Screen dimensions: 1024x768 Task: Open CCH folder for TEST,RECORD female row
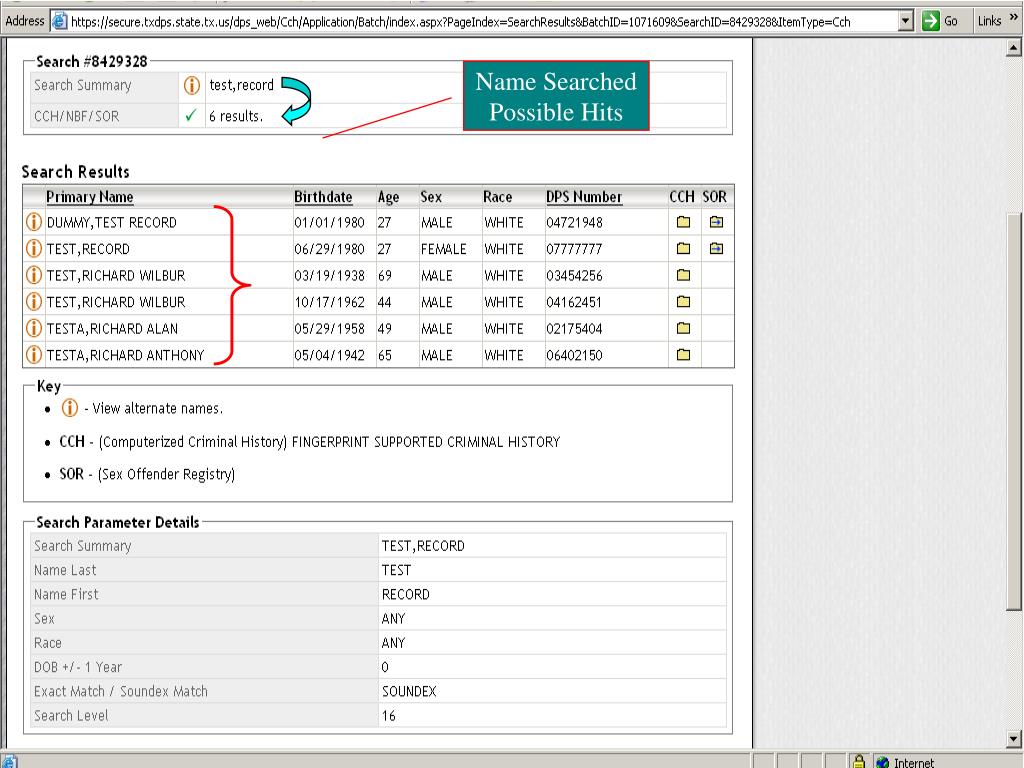click(x=683, y=249)
